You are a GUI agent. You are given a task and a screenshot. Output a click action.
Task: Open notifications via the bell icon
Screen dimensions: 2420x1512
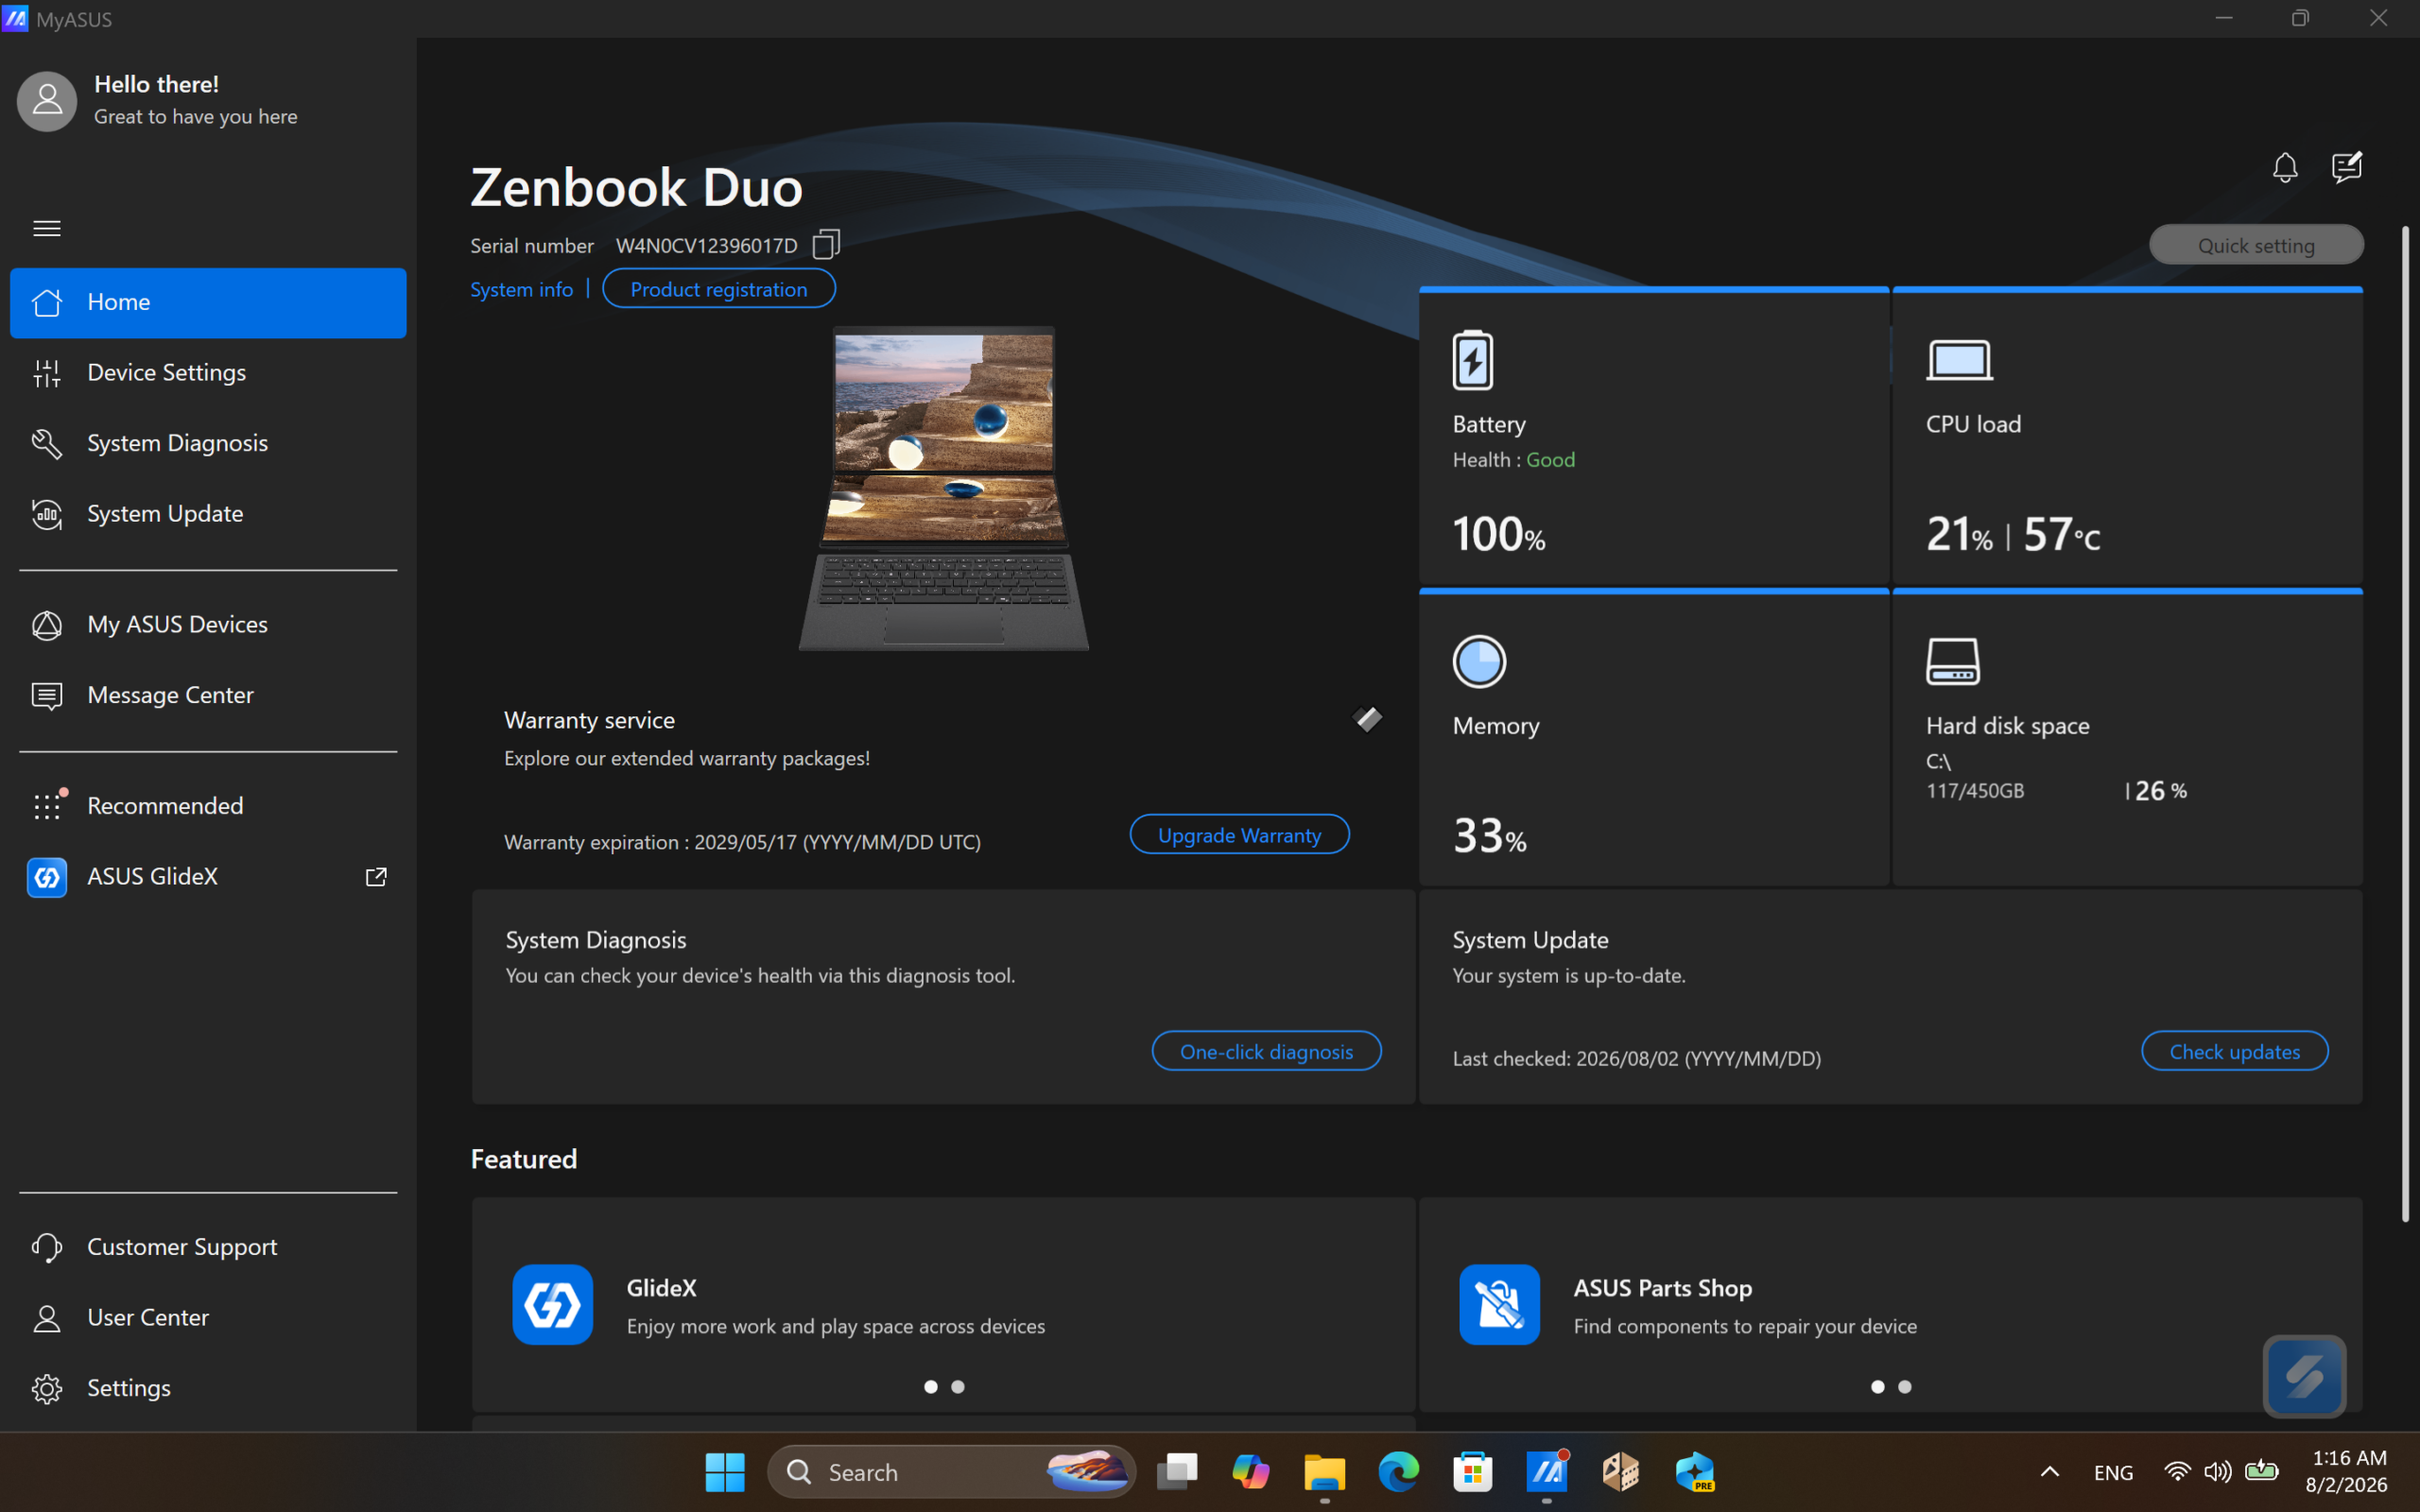(x=2285, y=167)
